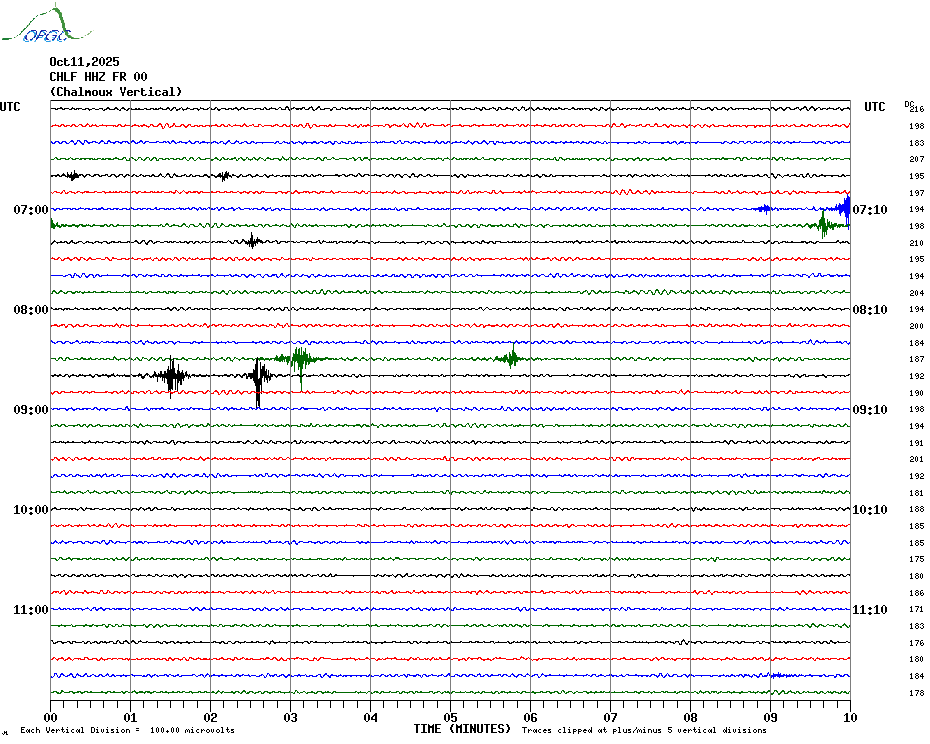This screenshot has height=744, width=930.
Task: Click the 07:00 time label
Action: click(x=31, y=209)
